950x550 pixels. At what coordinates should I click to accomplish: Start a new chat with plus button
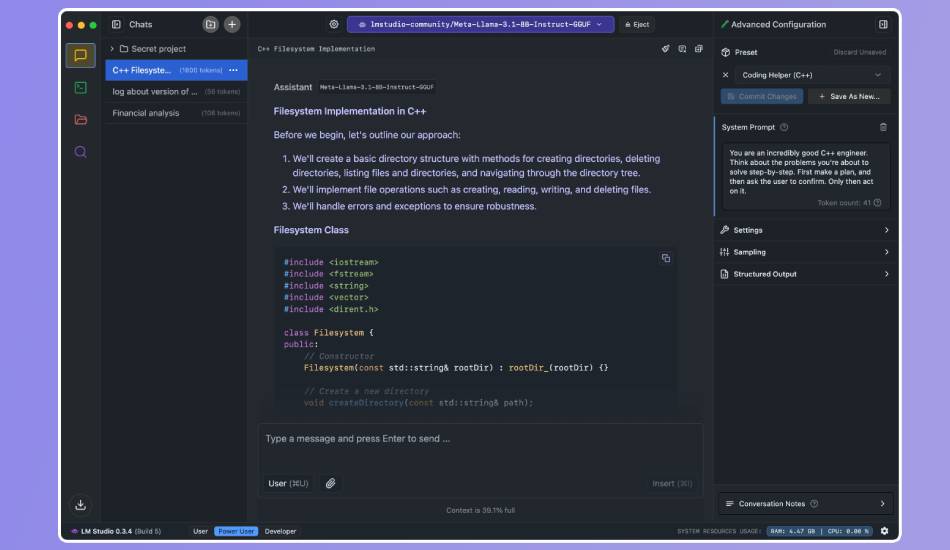(x=232, y=24)
